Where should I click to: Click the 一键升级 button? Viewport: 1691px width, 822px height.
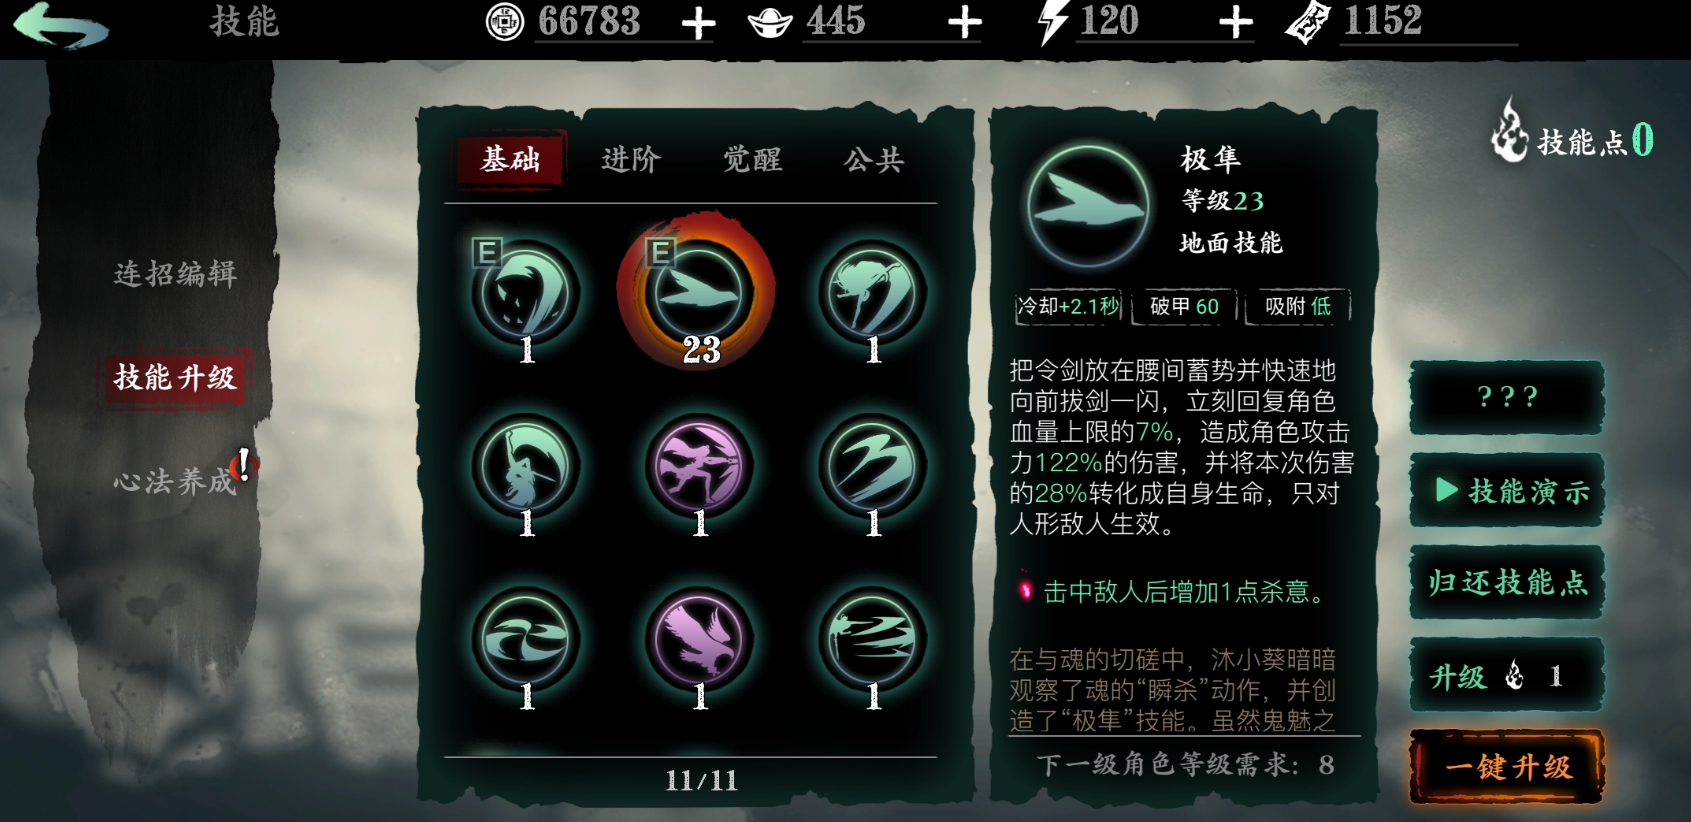tap(1507, 767)
